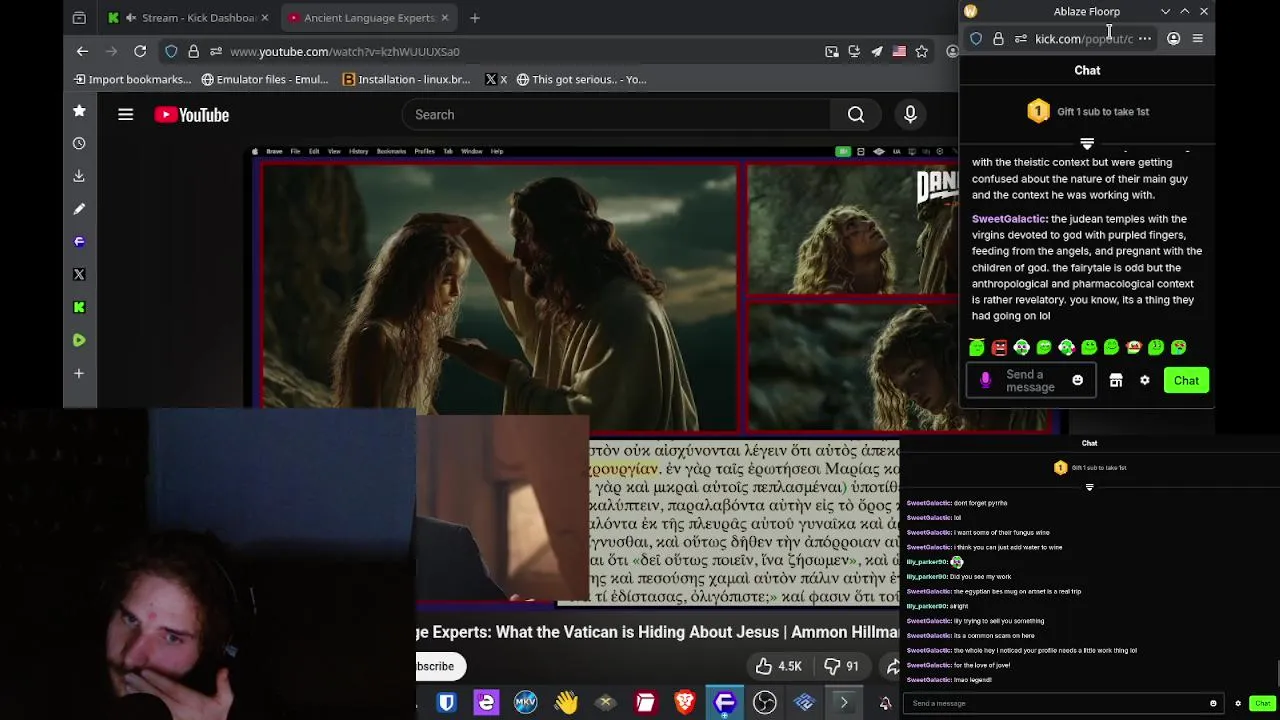Close the Ancient Language Experts tab
Screen dimensions: 1280x720
click(445, 17)
